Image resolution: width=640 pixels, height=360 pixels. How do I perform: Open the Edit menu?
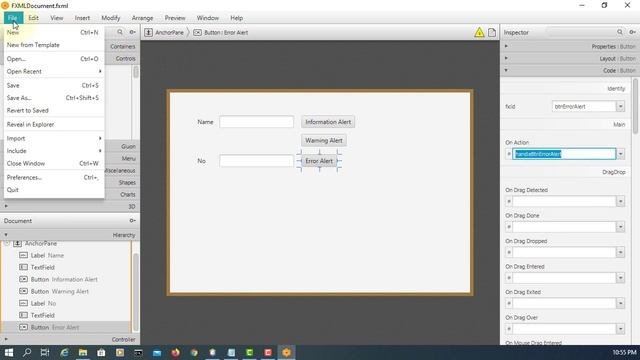[33, 18]
